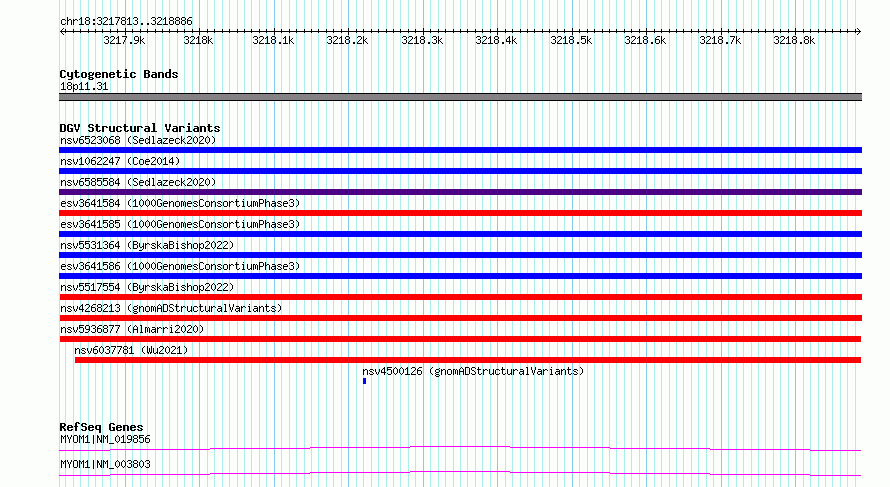Open variant esv3641586 label
The image size is (890, 487).
coord(180,266)
